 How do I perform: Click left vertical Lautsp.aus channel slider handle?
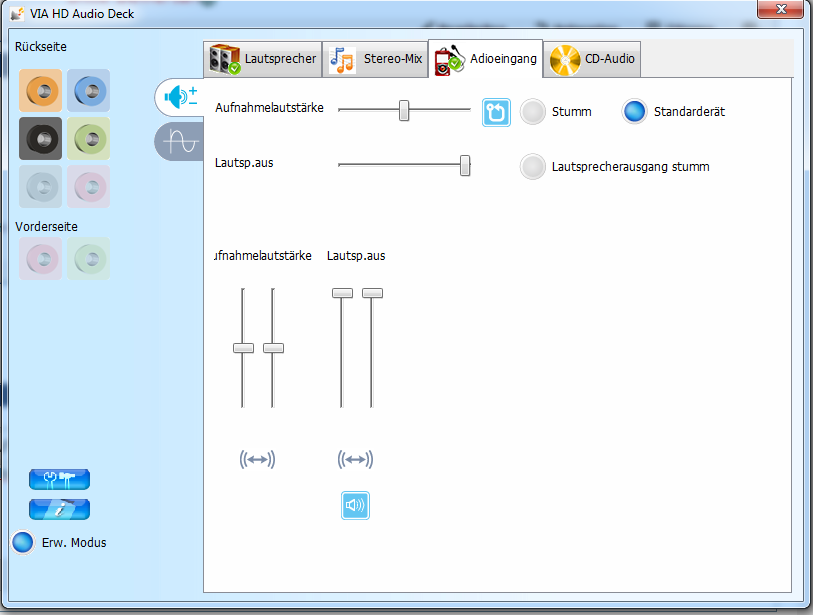point(342,293)
